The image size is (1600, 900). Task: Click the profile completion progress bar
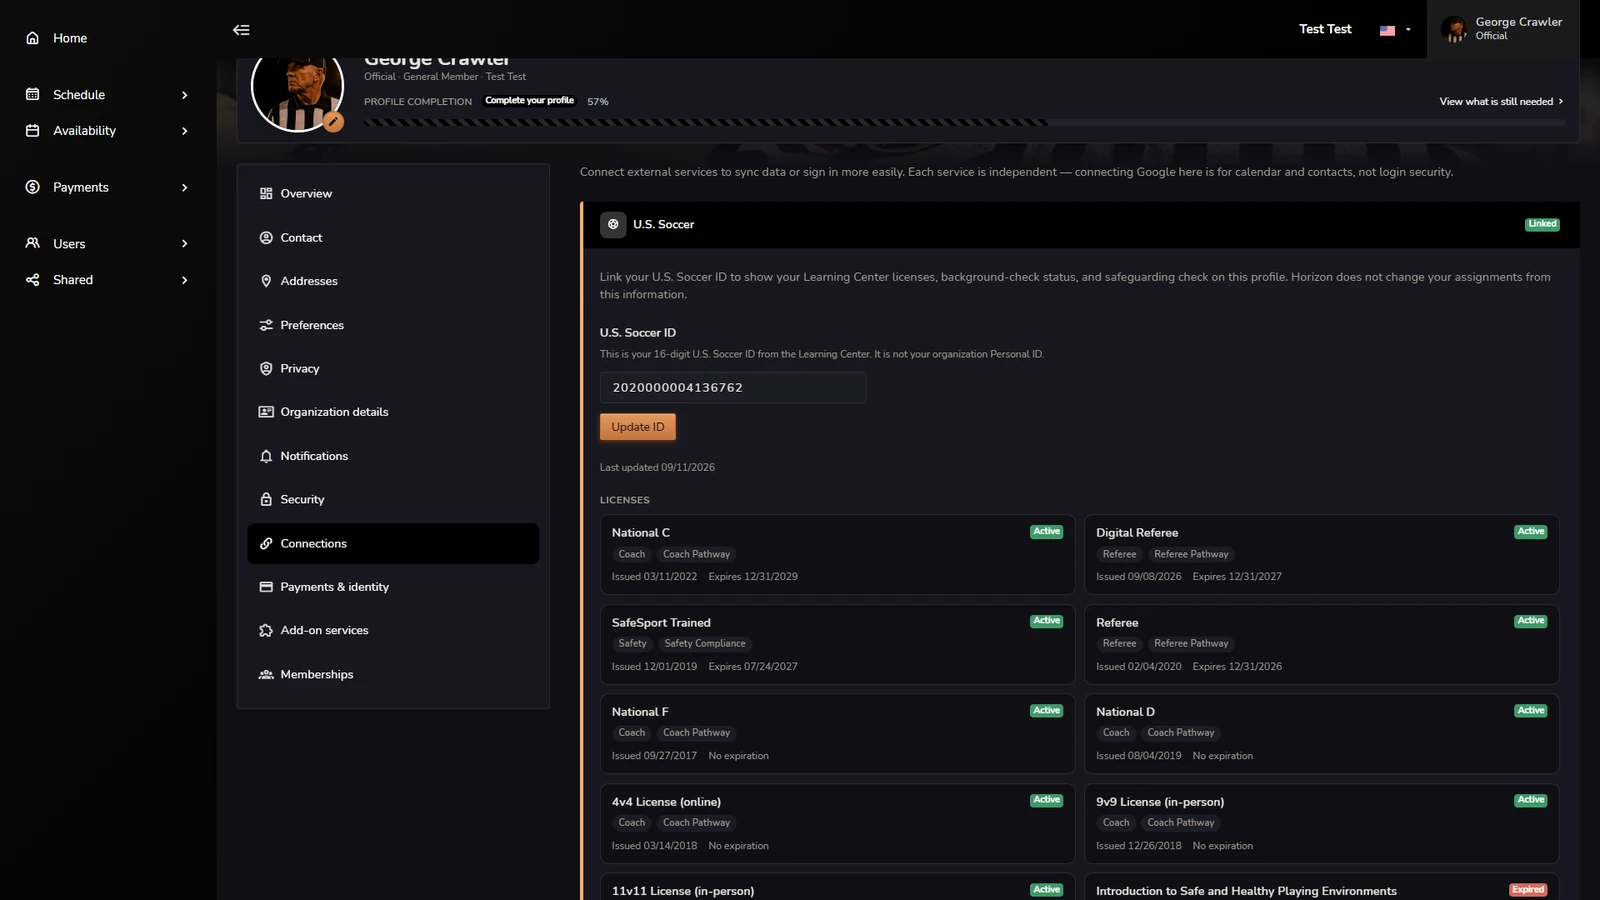(x=964, y=122)
